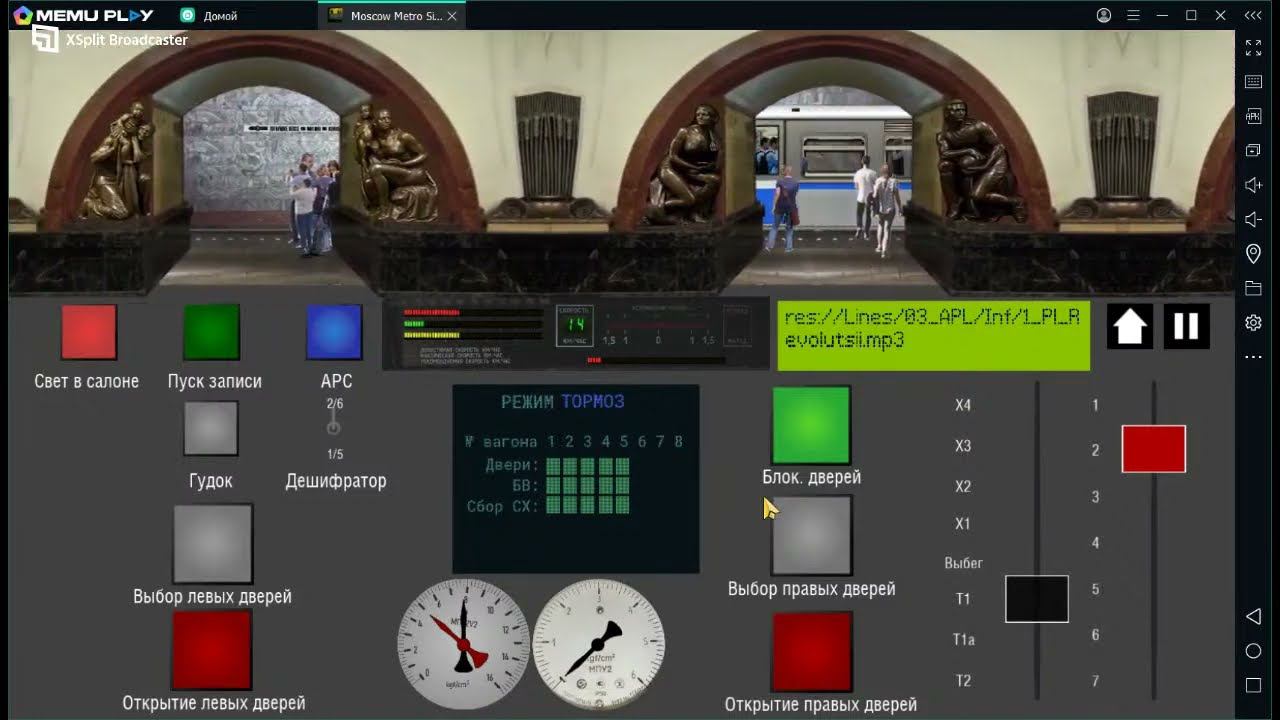The height and width of the screenshot is (720, 1280).
Task: Select brake valve position 7
Action: (x=1095, y=681)
